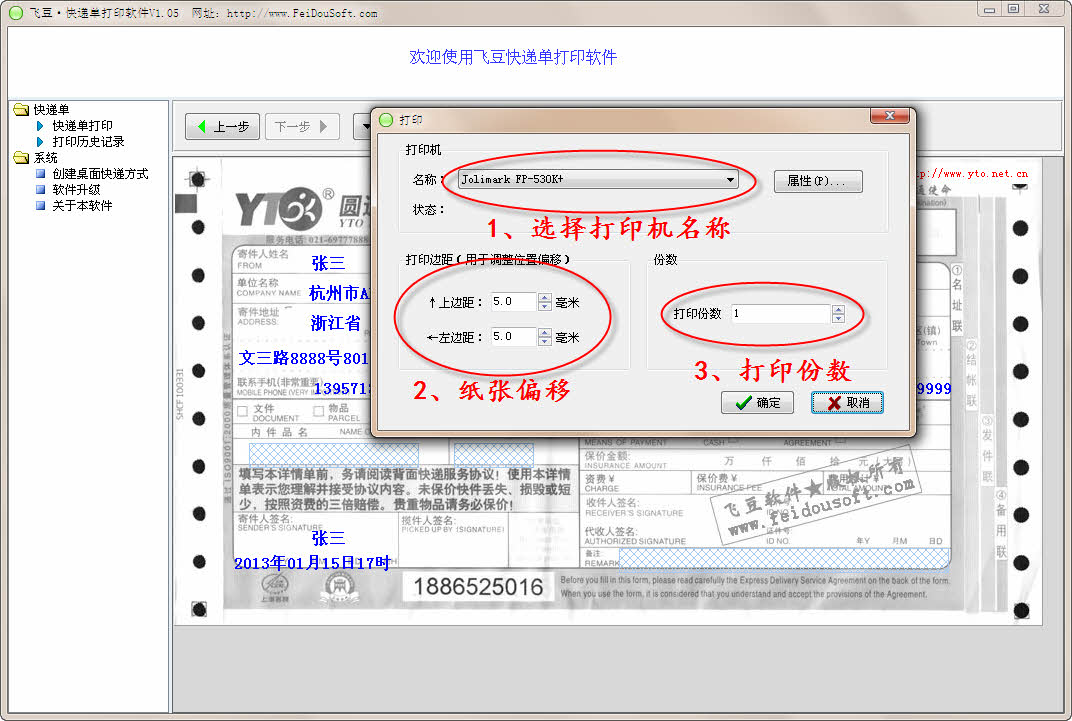Click the grey right arrow on 下一步
The image size is (1072, 721).
pos(323,126)
